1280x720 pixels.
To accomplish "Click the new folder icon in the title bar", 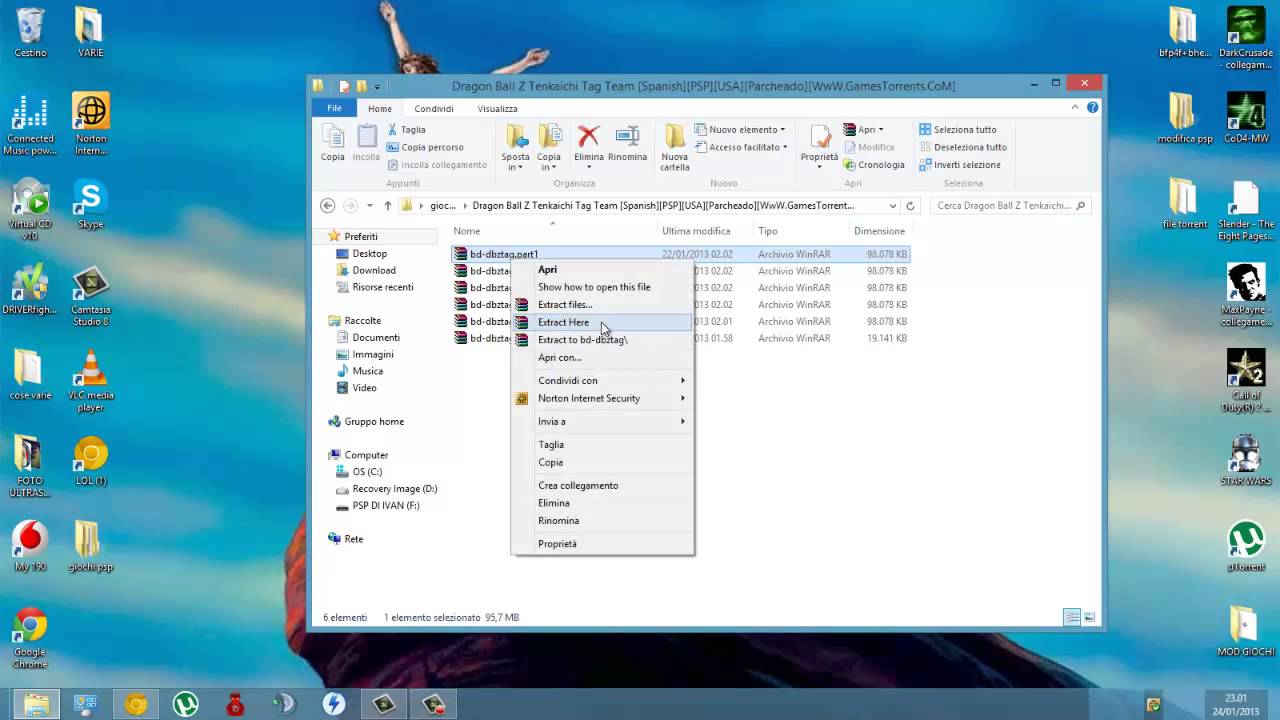I will tap(362, 86).
